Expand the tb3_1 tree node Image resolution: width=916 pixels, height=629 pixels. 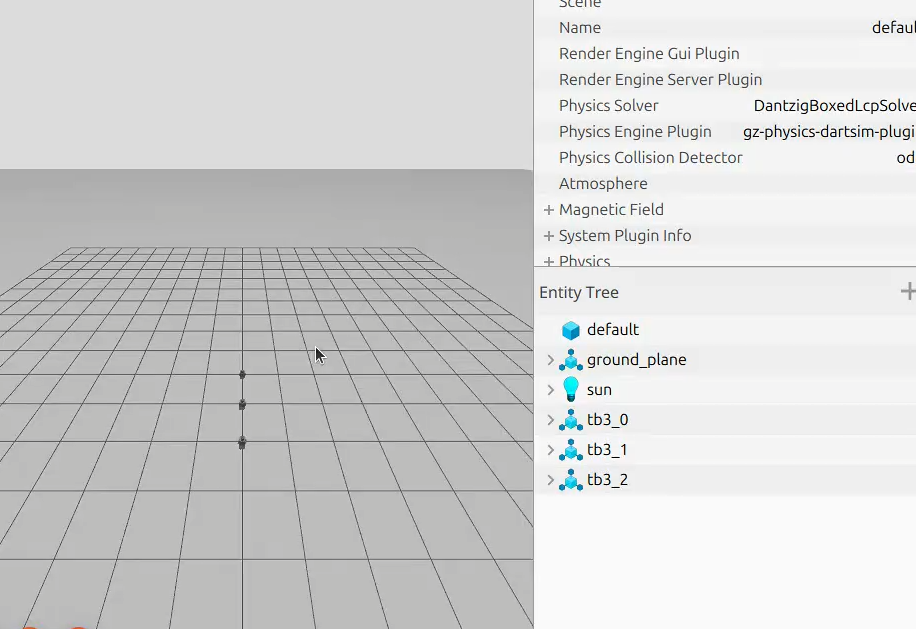[x=550, y=450]
